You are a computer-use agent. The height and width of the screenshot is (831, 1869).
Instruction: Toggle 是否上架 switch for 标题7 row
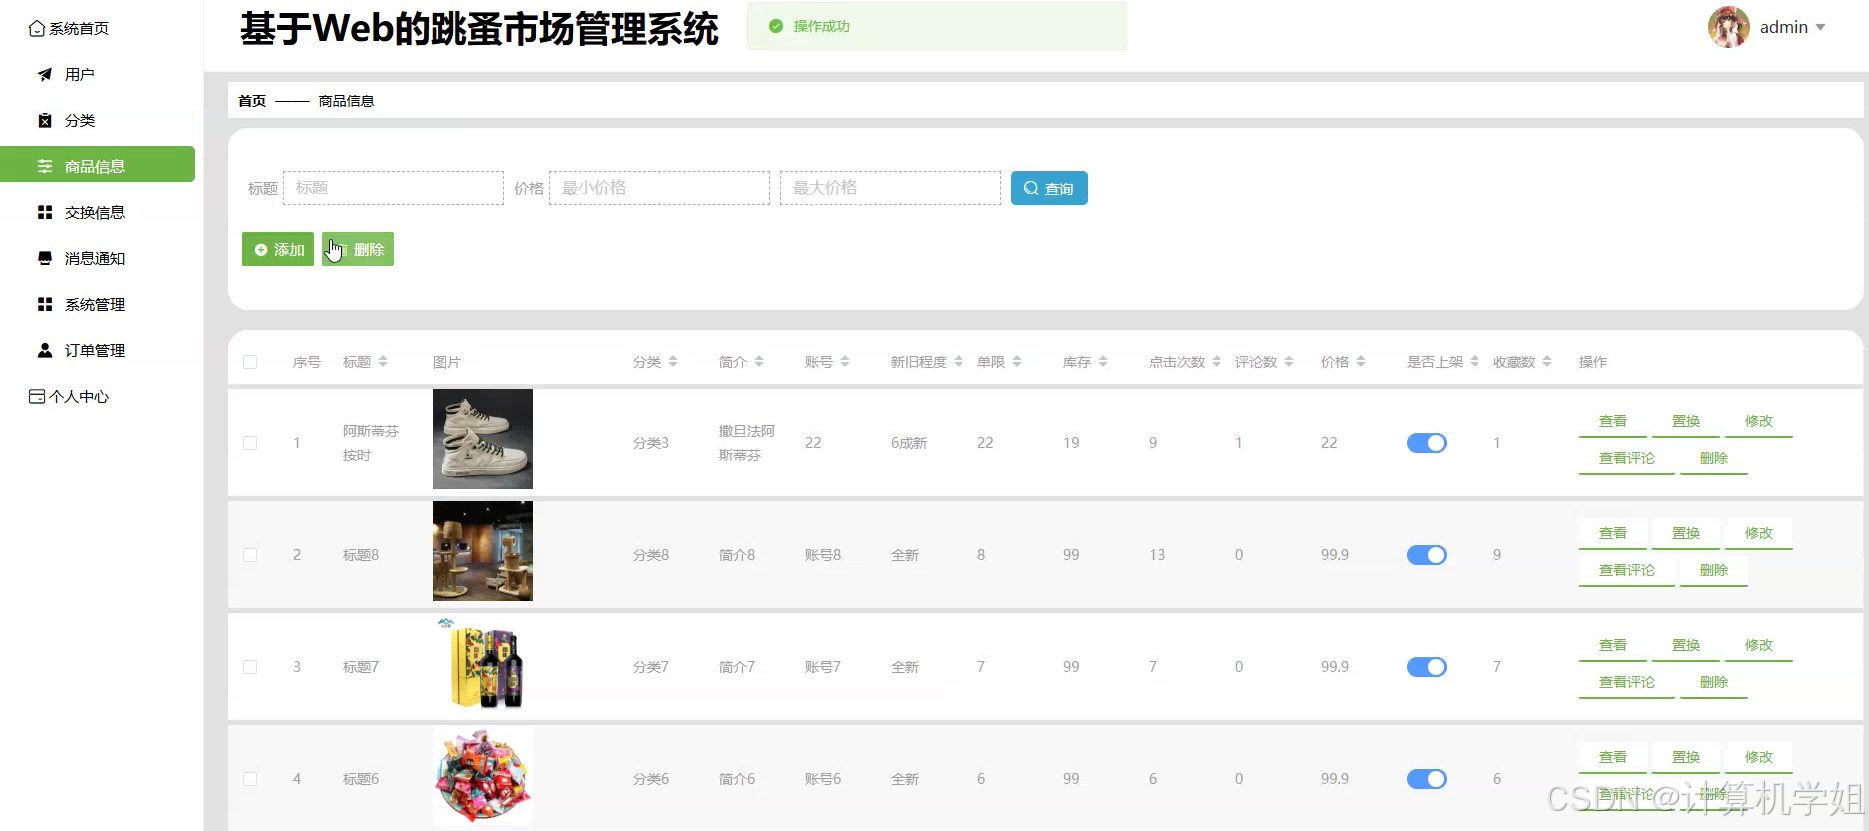[x=1427, y=667]
